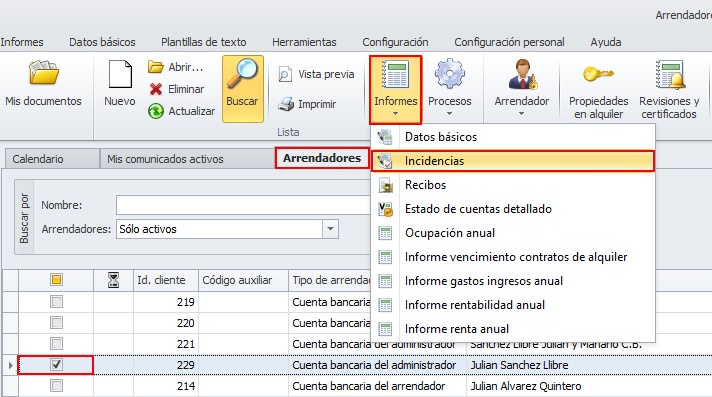Click the Procesos gear icon
Screen dimensions: 712x397
pyautogui.click(x=450, y=73)
